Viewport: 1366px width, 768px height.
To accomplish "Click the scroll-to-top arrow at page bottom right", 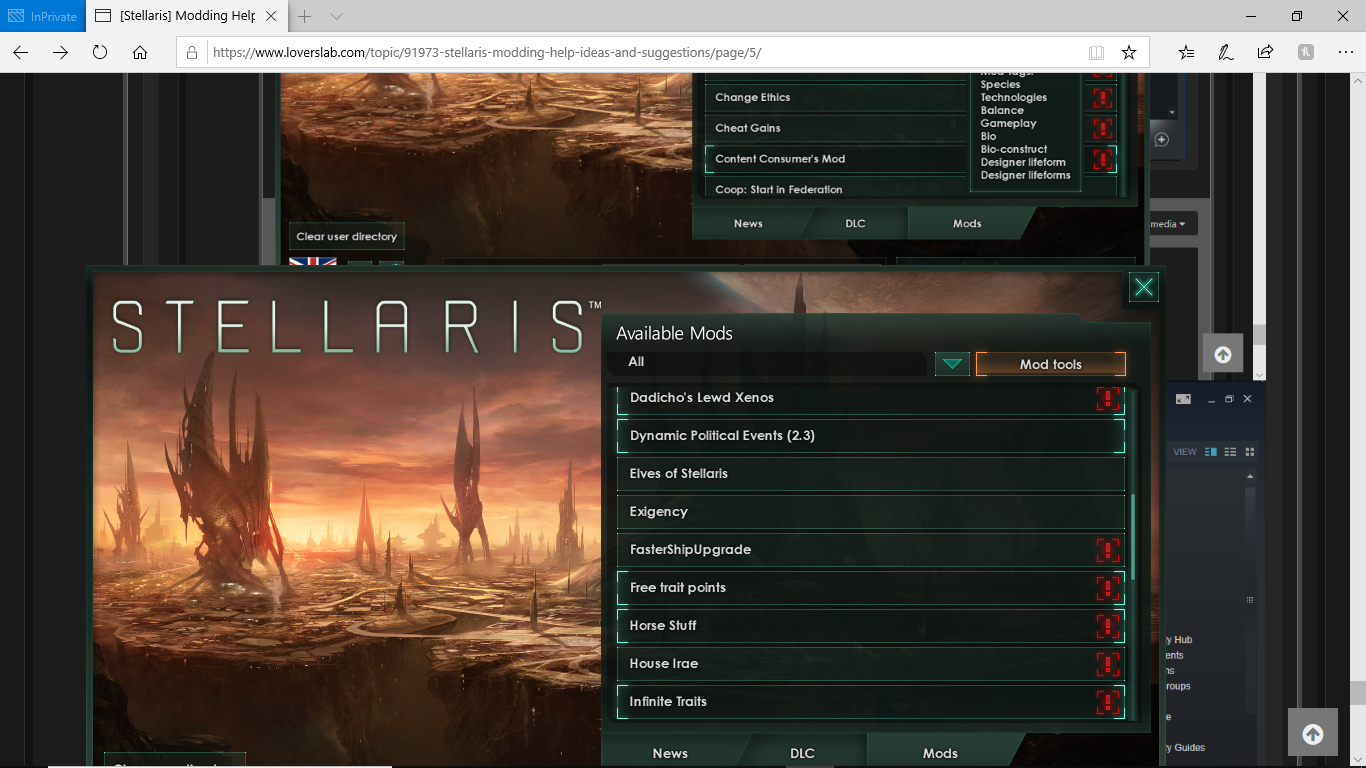I will tap(1313, 735).
